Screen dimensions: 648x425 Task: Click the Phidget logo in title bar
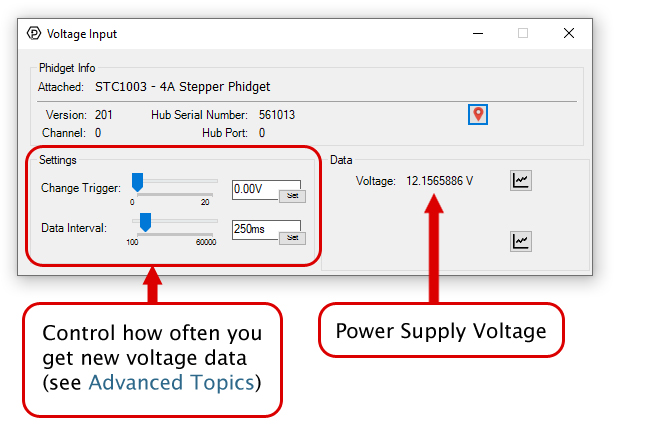[33, 33]
